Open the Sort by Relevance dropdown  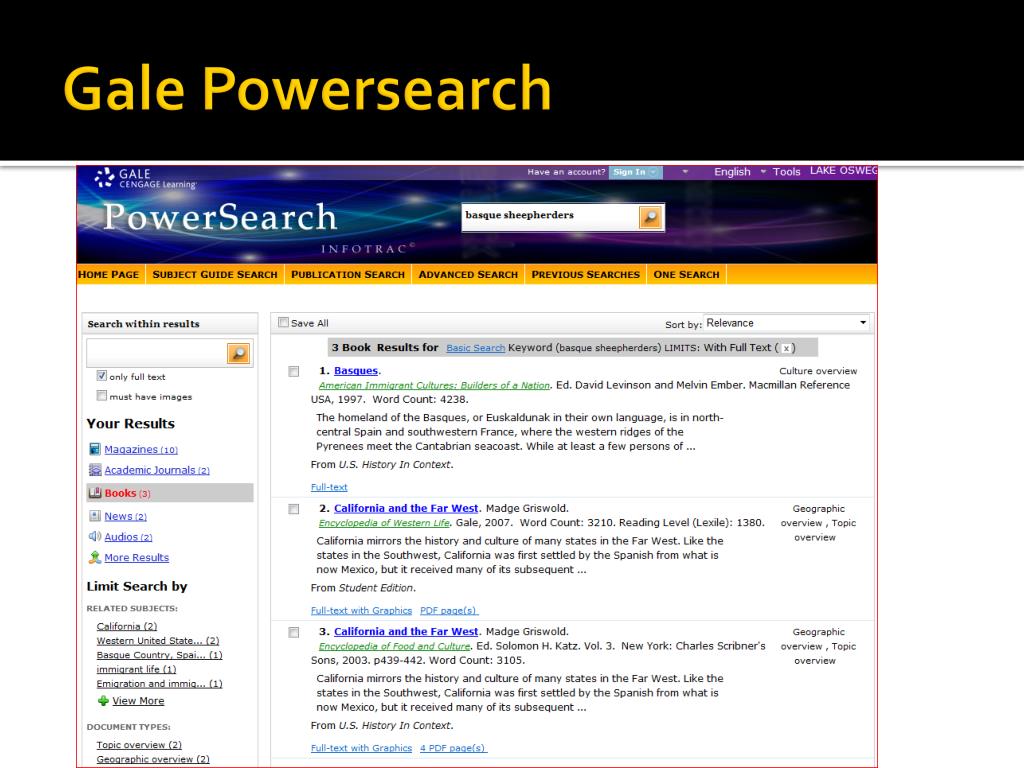point(786,323)
